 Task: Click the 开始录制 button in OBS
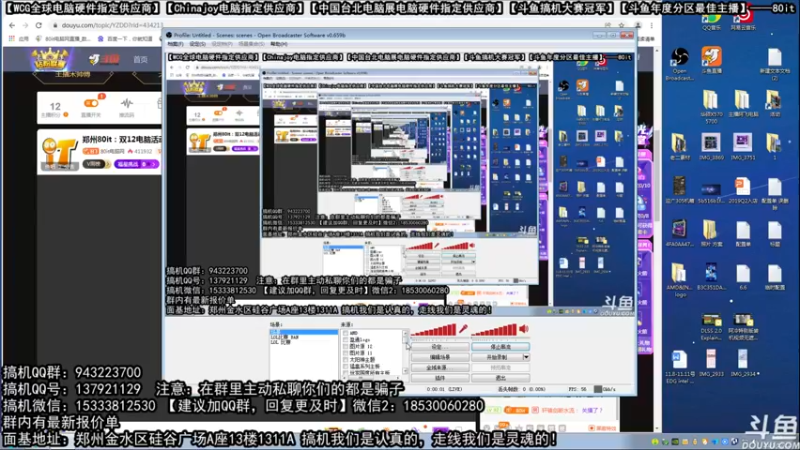[x=497, y=357]
